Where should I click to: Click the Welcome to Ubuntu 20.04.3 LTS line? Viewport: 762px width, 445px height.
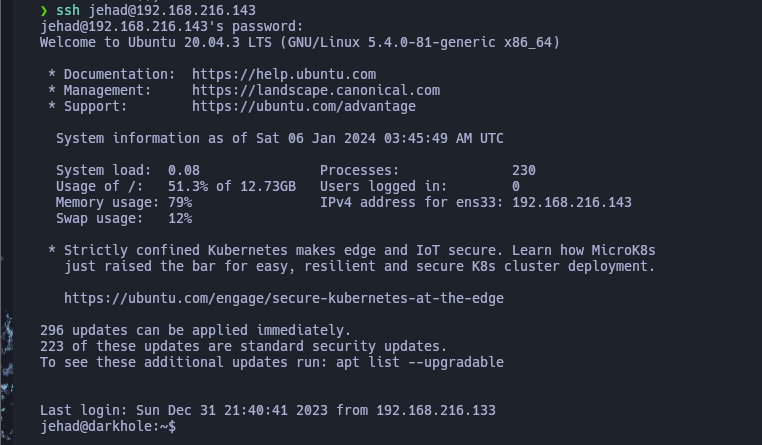coord(300,42)
